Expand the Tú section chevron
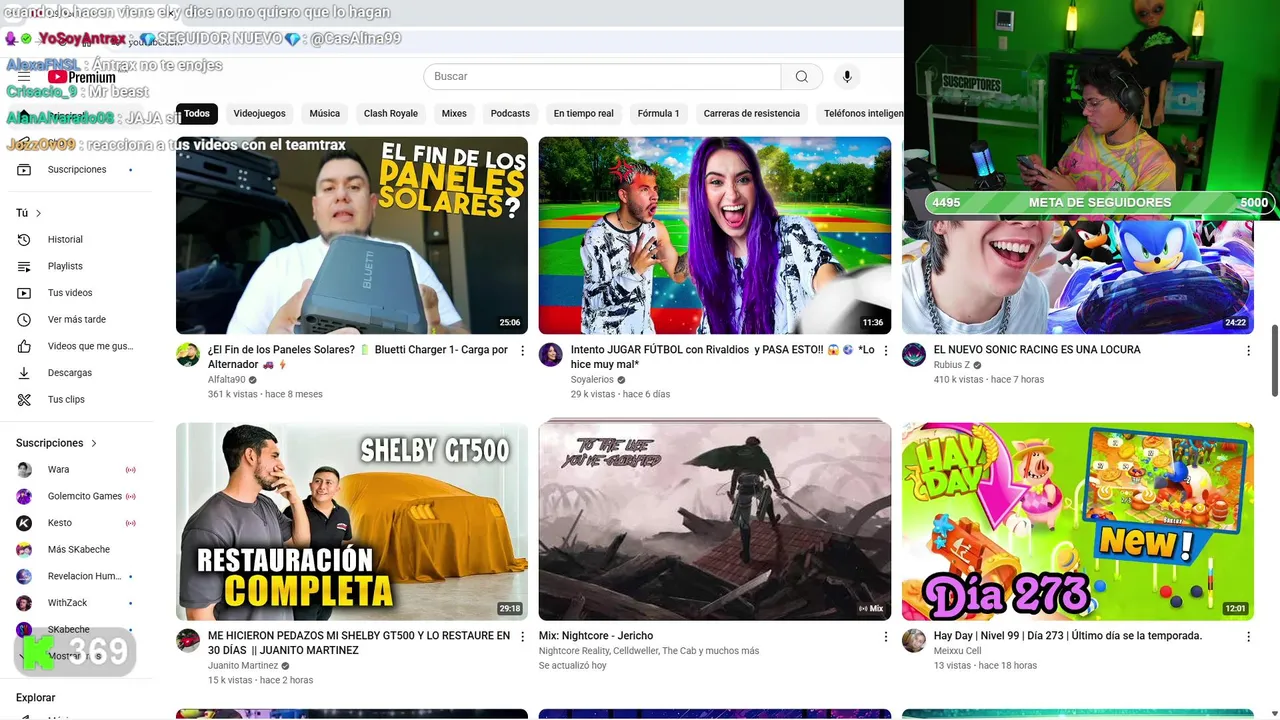 click(39, 213)
